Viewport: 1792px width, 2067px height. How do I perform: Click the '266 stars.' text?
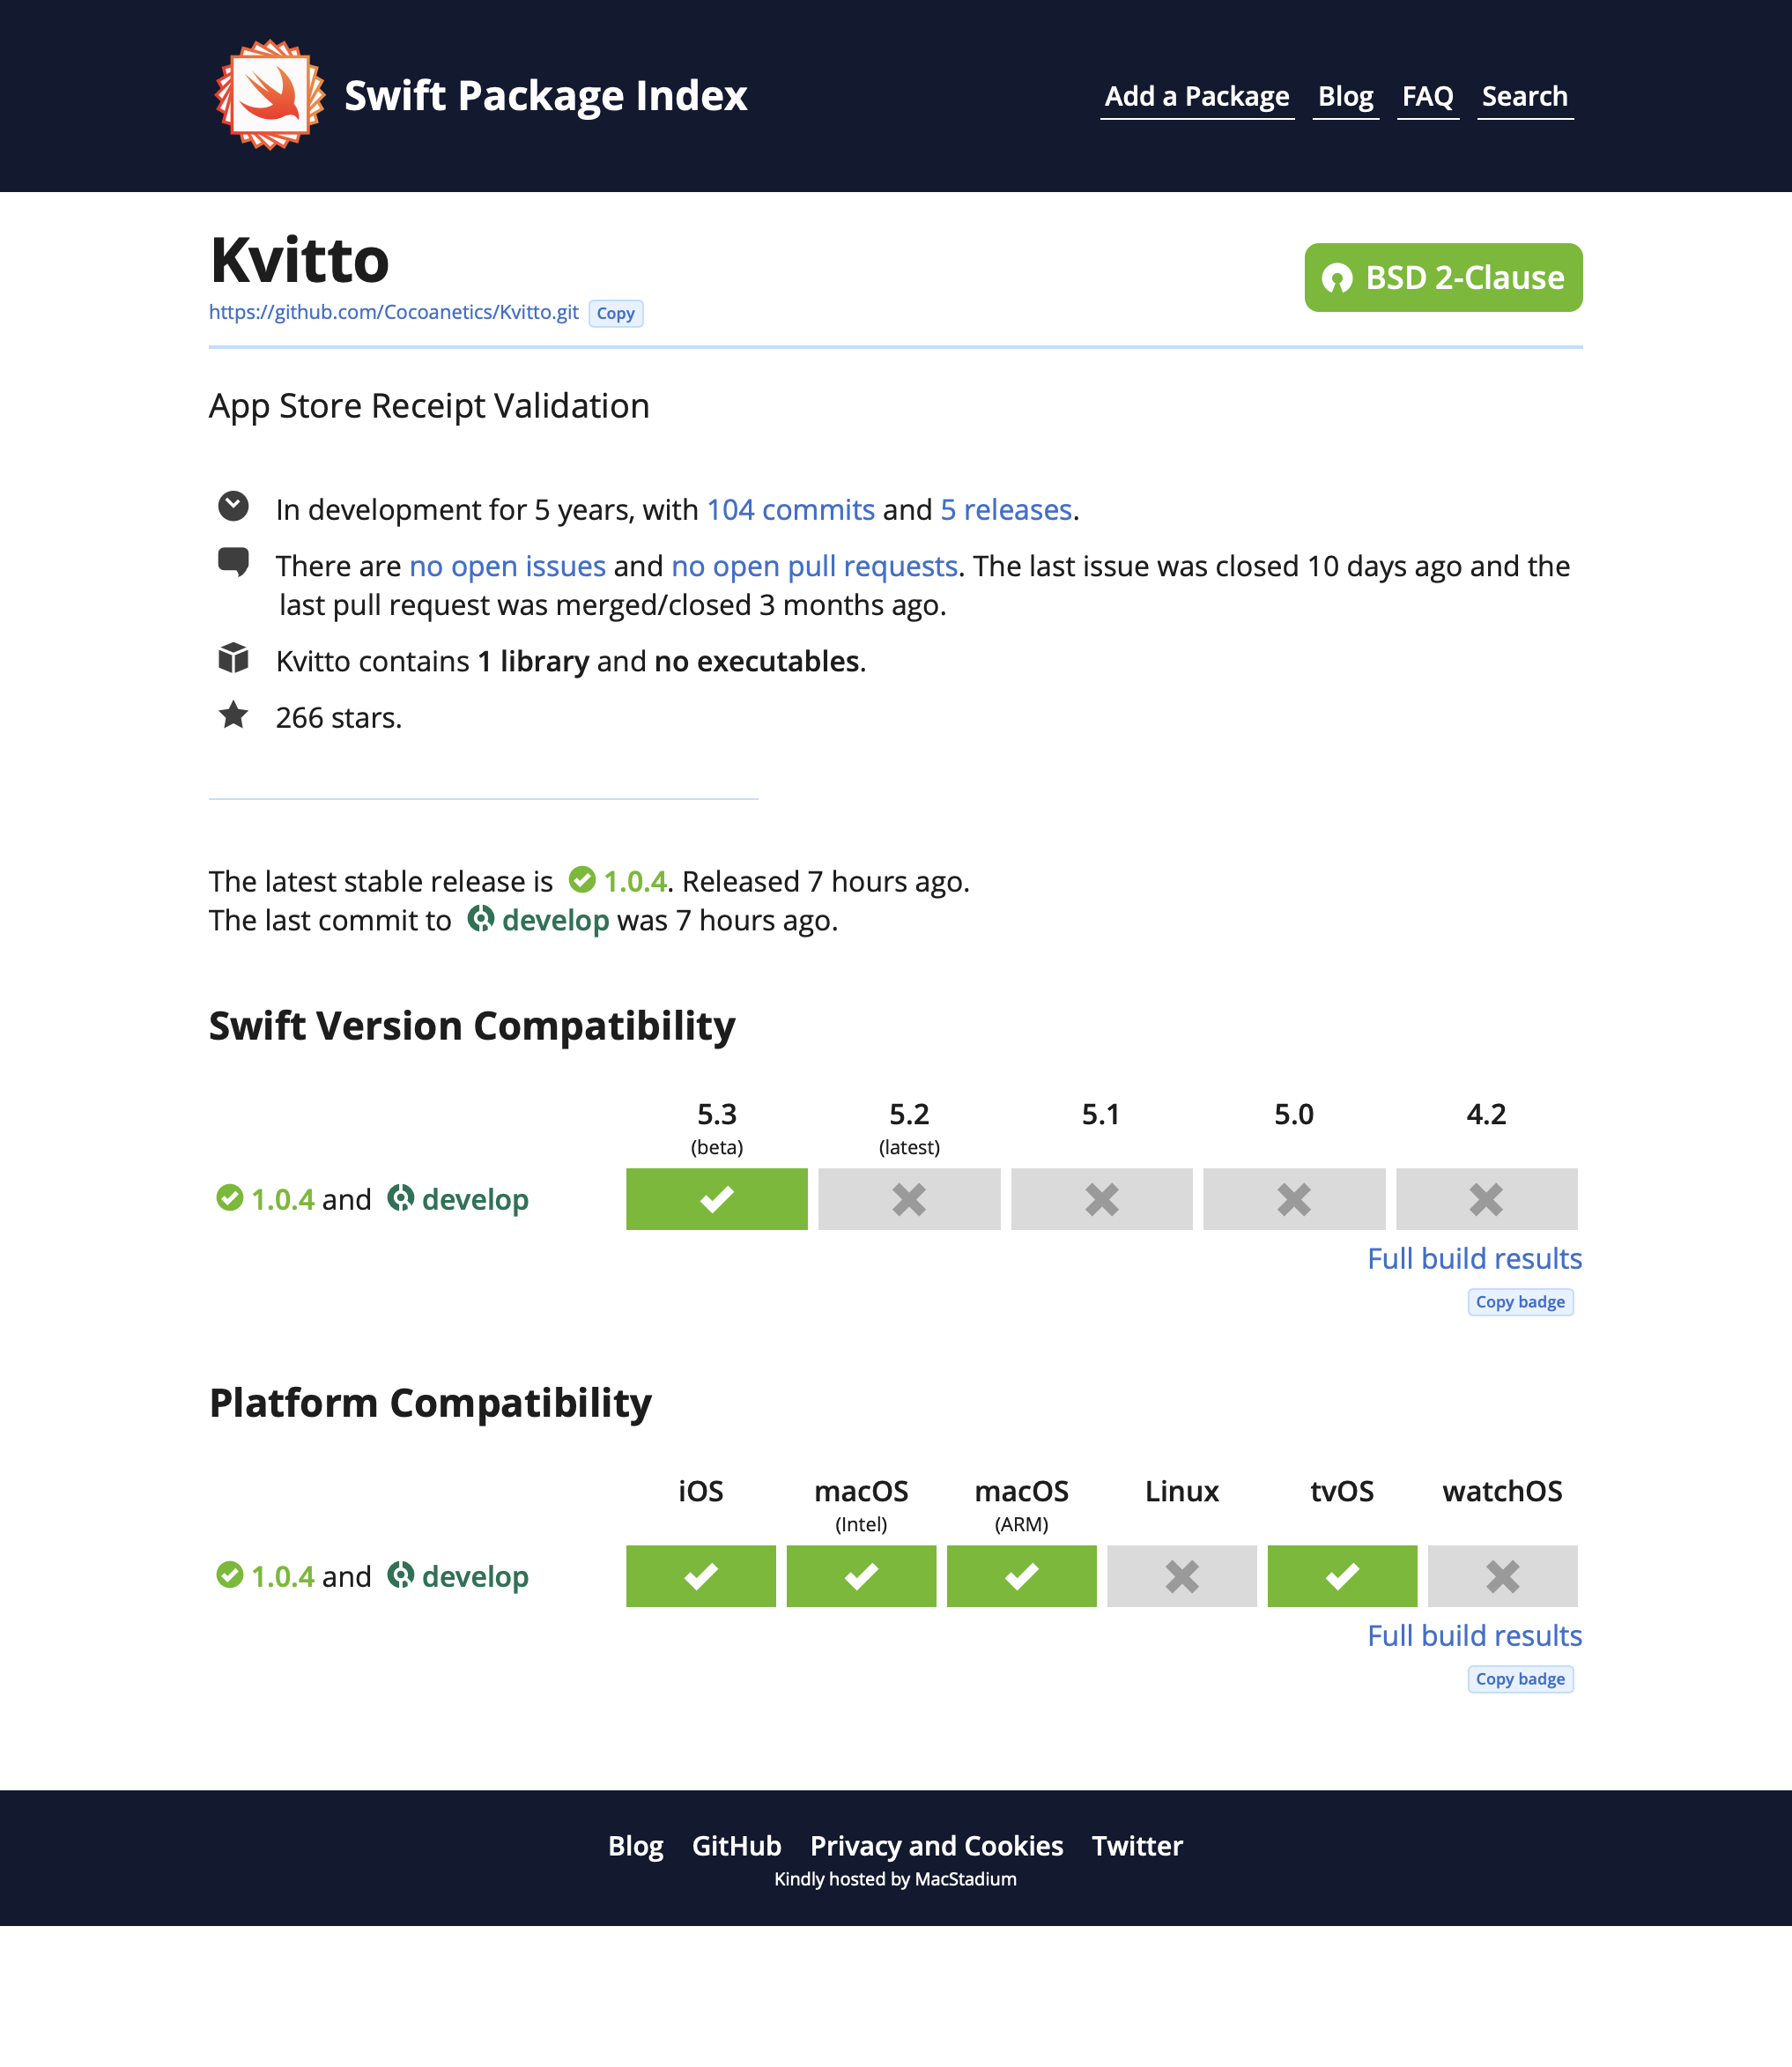(x=339, y=718)
